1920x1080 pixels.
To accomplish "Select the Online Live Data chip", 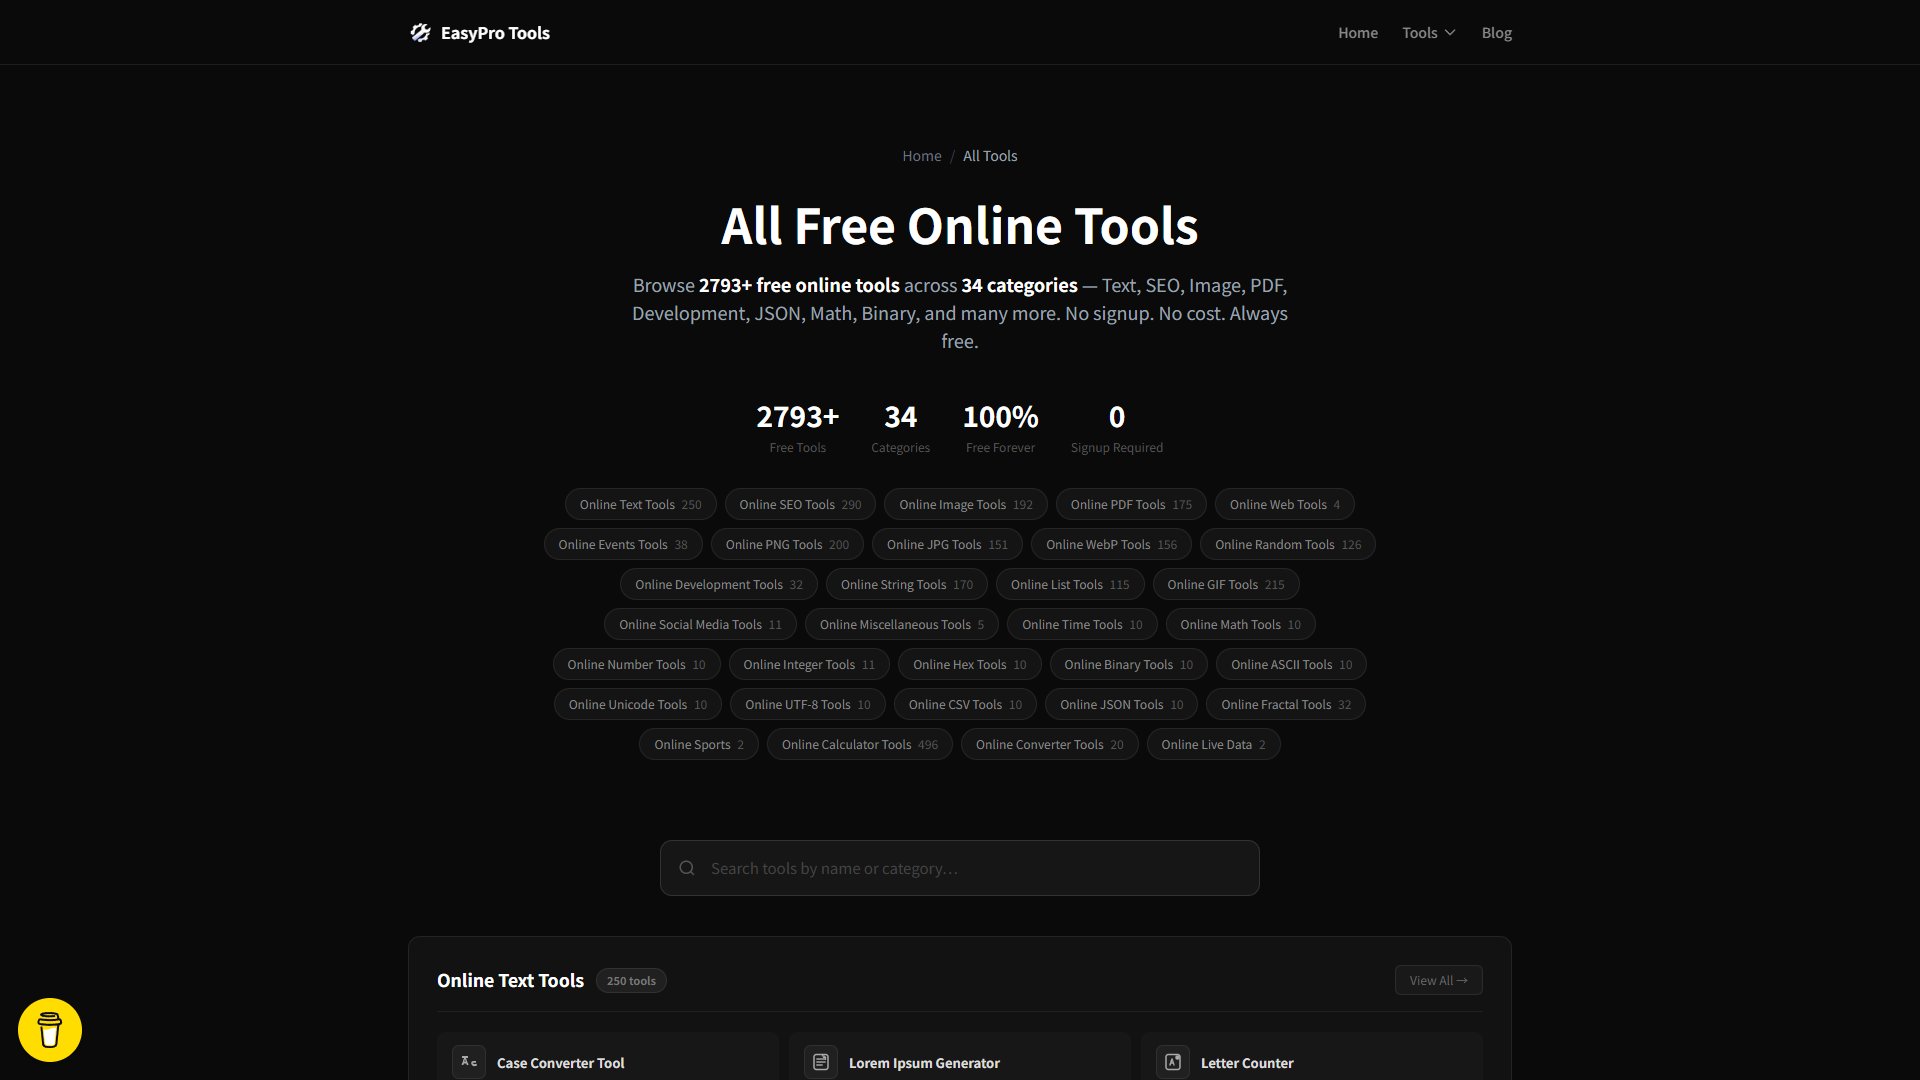I will coord(1214,744).
